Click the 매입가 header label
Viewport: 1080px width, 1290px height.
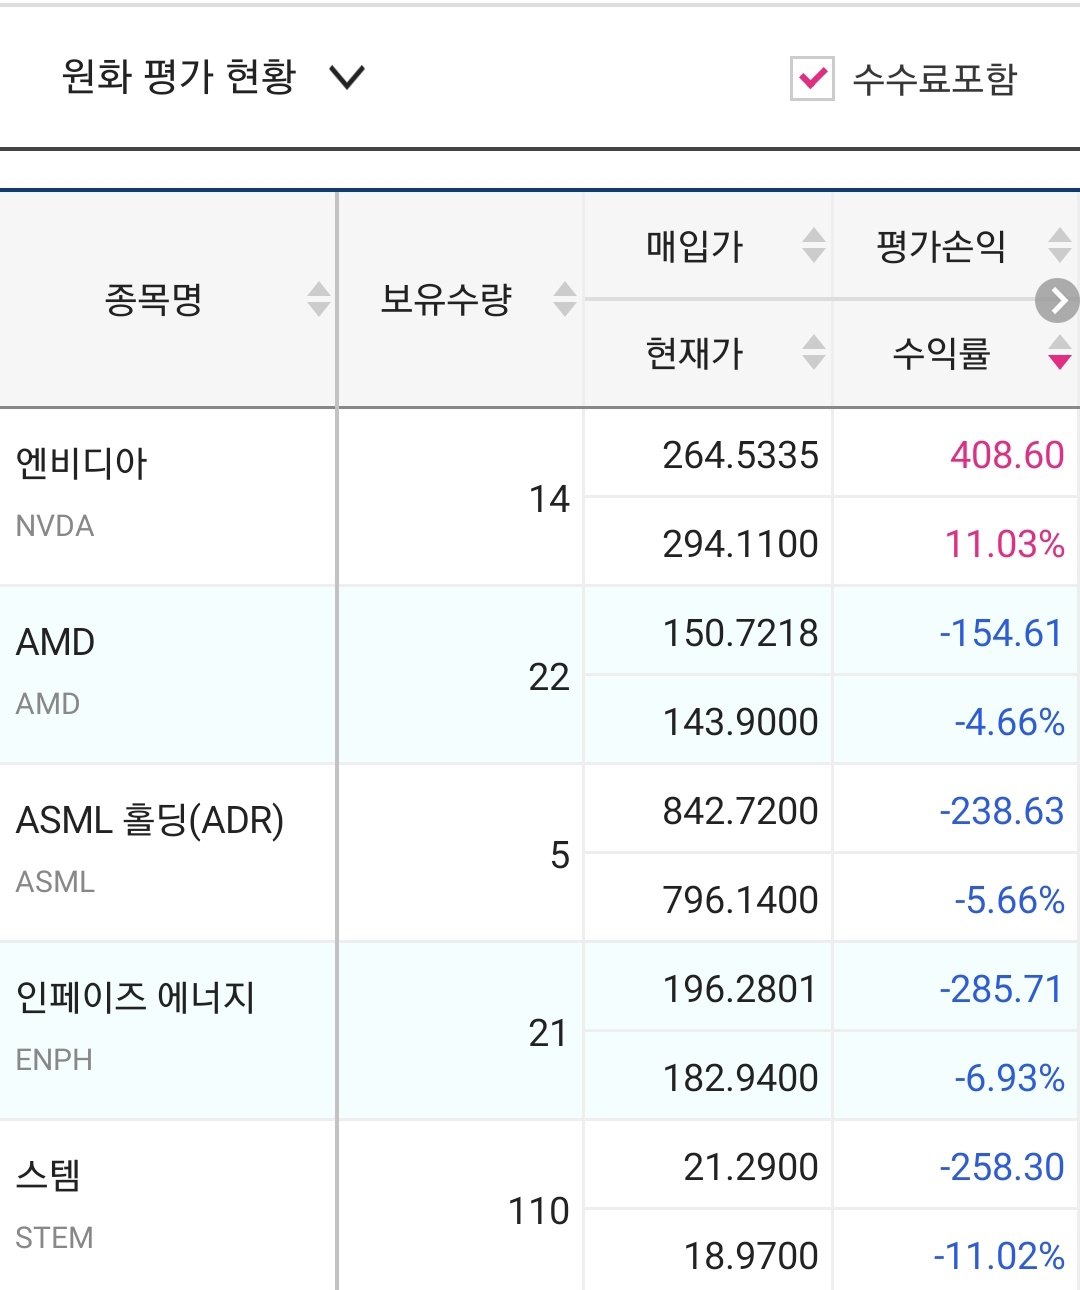pyautogui.click(x=695, y=246)
